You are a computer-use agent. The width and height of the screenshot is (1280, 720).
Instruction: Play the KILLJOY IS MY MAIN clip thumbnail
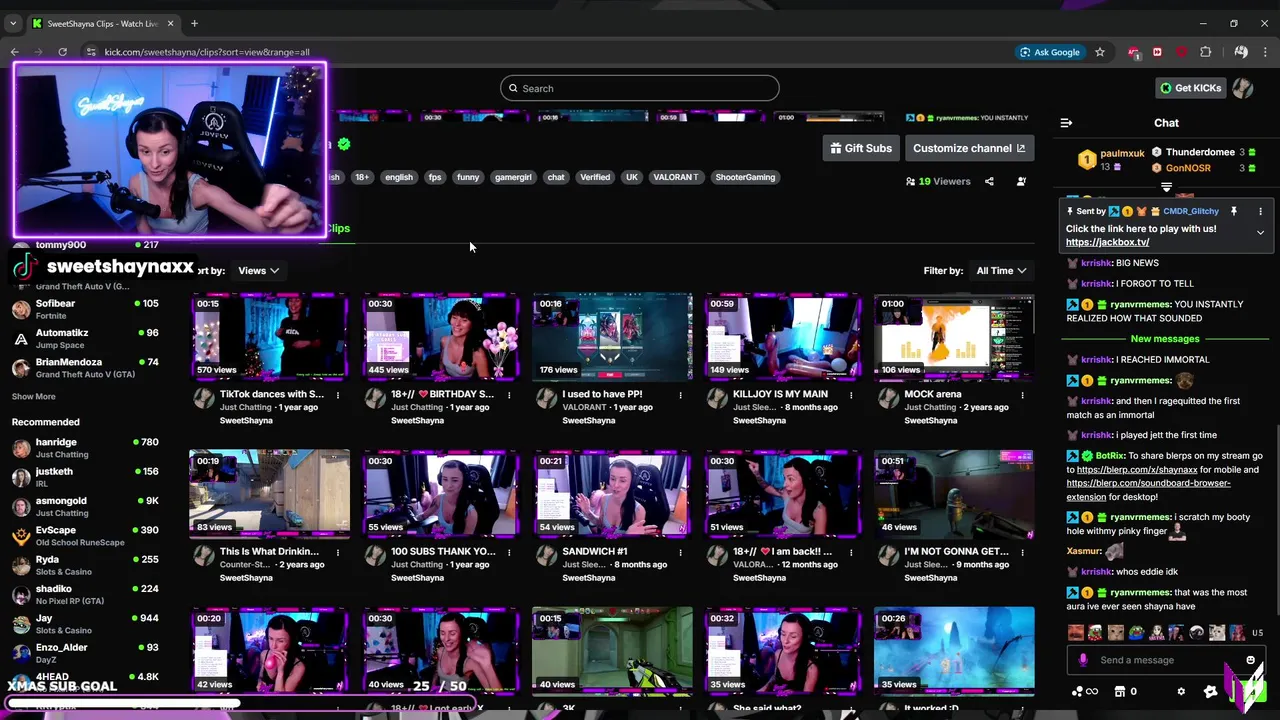pos(783,337)
